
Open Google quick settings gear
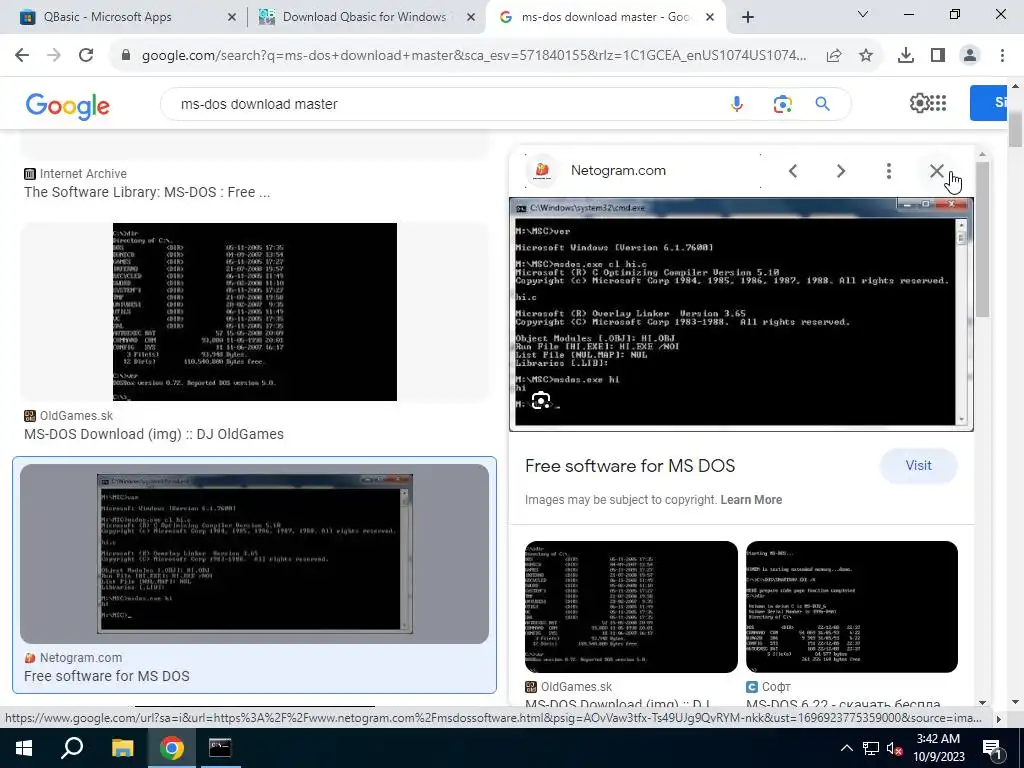point(919,103)
